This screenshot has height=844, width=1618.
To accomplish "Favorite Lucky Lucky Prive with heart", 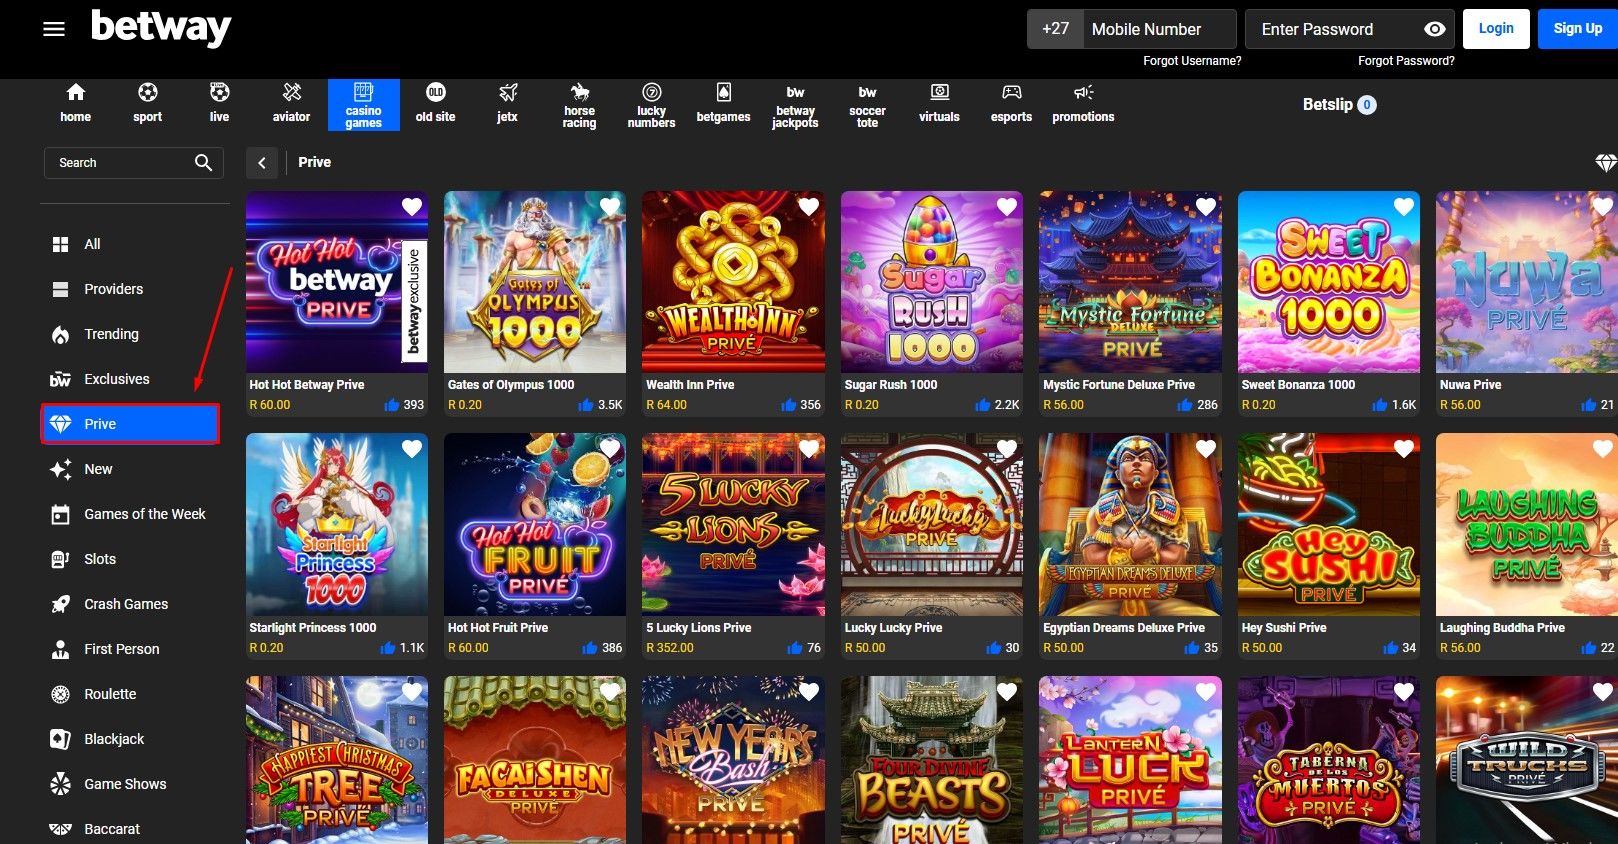I will pos(1007,450).
